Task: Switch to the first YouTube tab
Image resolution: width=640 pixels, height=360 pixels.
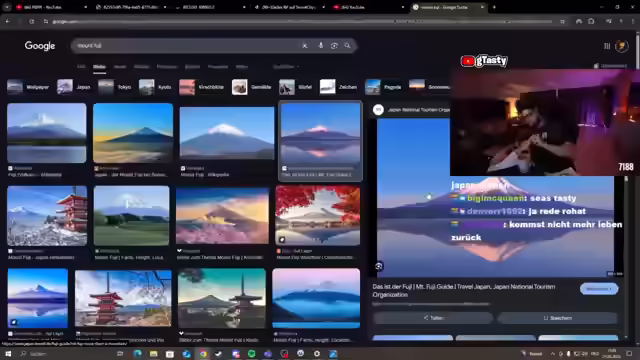Action: point(51,7)
